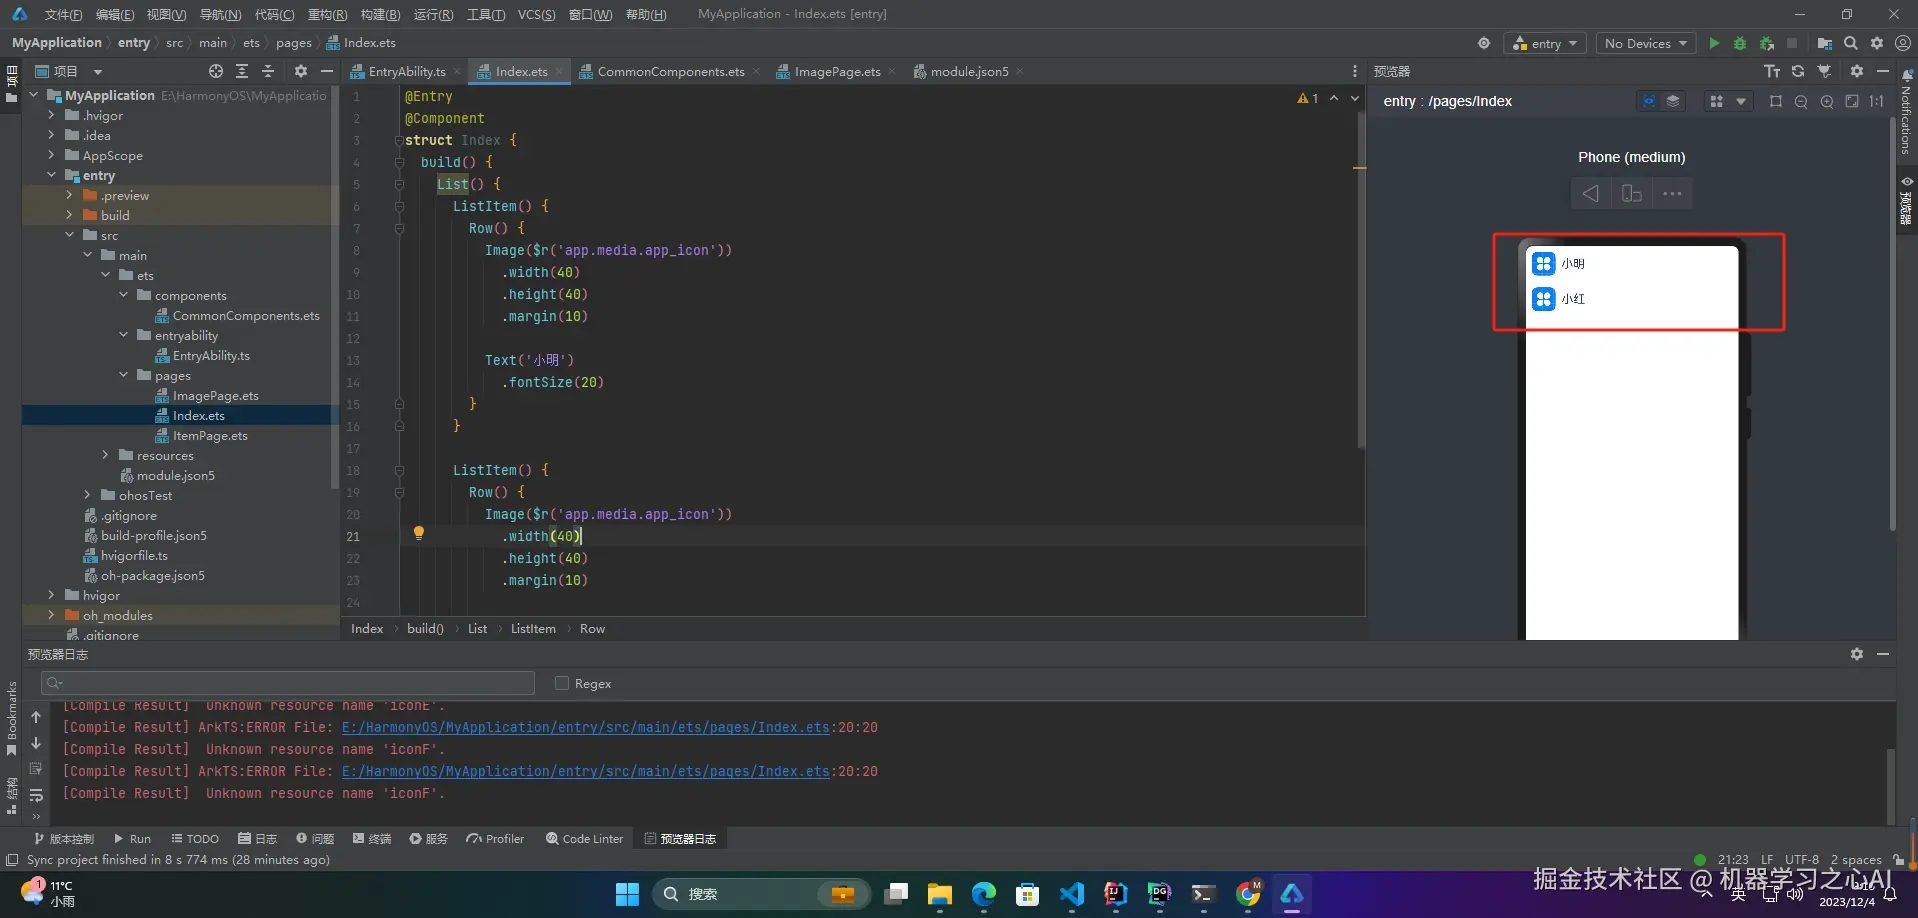Rotate the preview device orientation
The image size is (1918, 918).
pyautogui.click(x=1631, y=193)
